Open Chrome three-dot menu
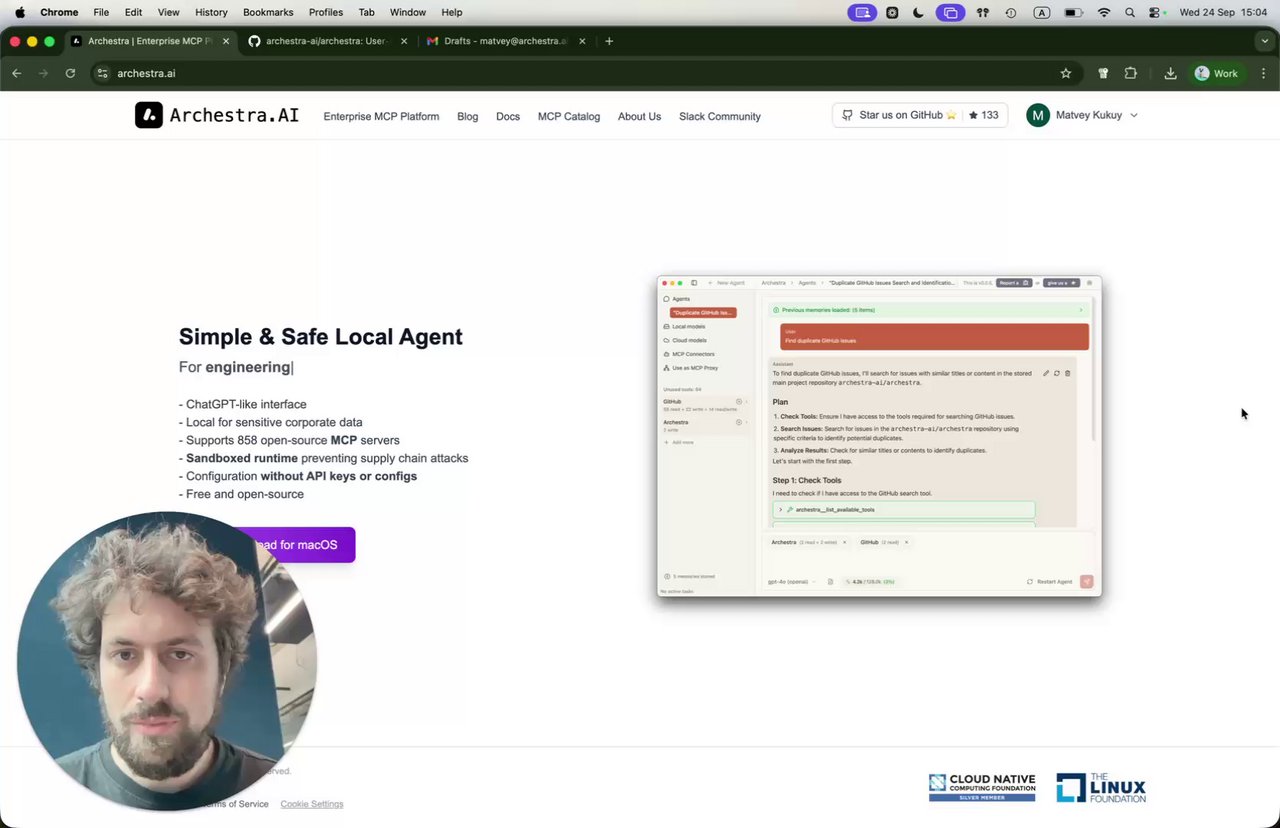This screenshot has height=828, width=1280. [x=1264, y=73]
